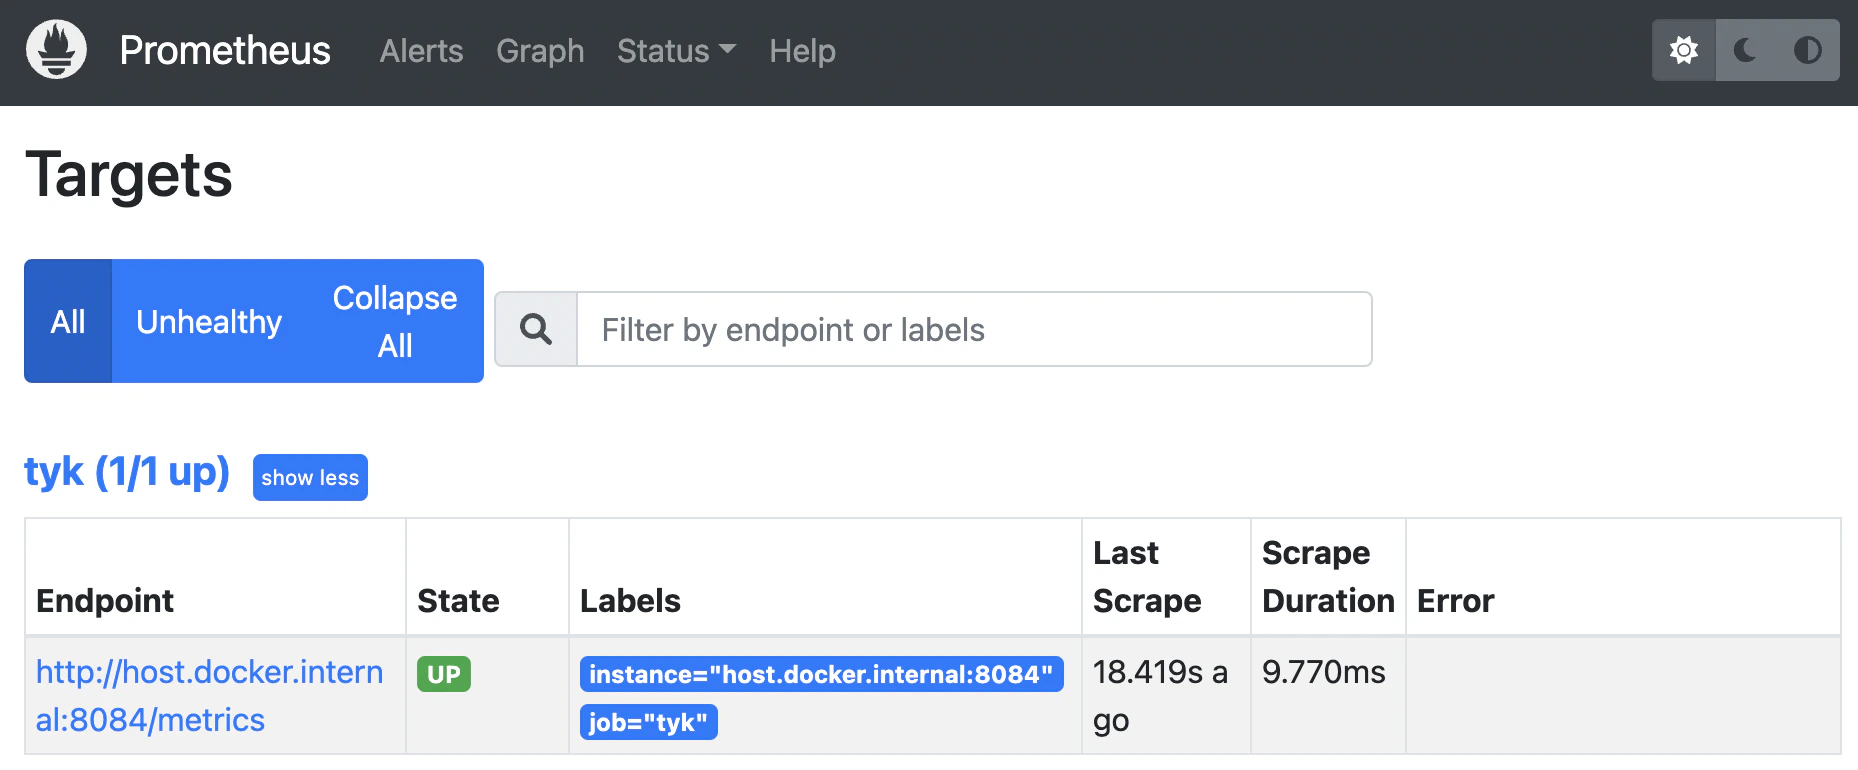Switch to light theme with sun icon
Screen dimensions: 1858x770
point(1684,50)
